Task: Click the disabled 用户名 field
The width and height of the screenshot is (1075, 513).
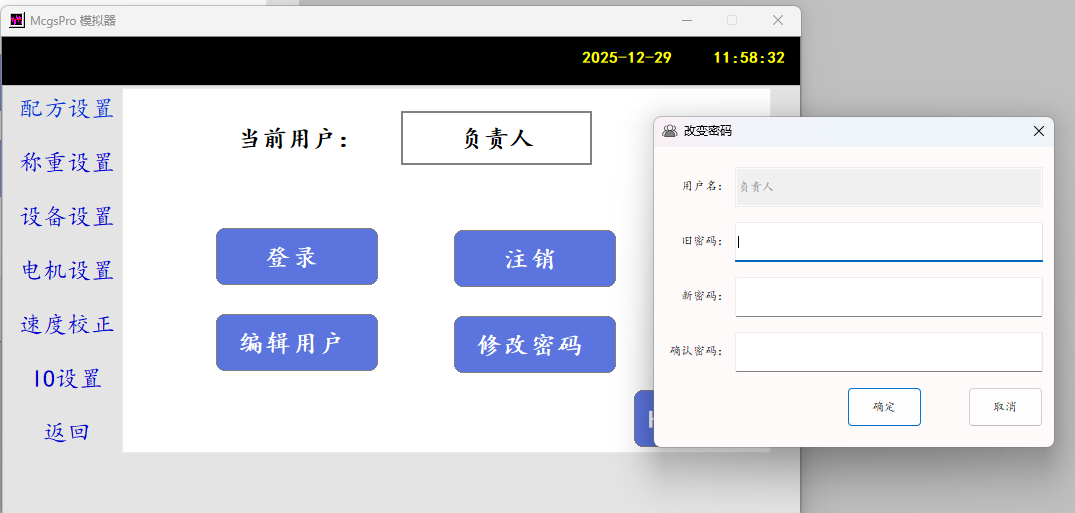Action: (x=889, y=187)
